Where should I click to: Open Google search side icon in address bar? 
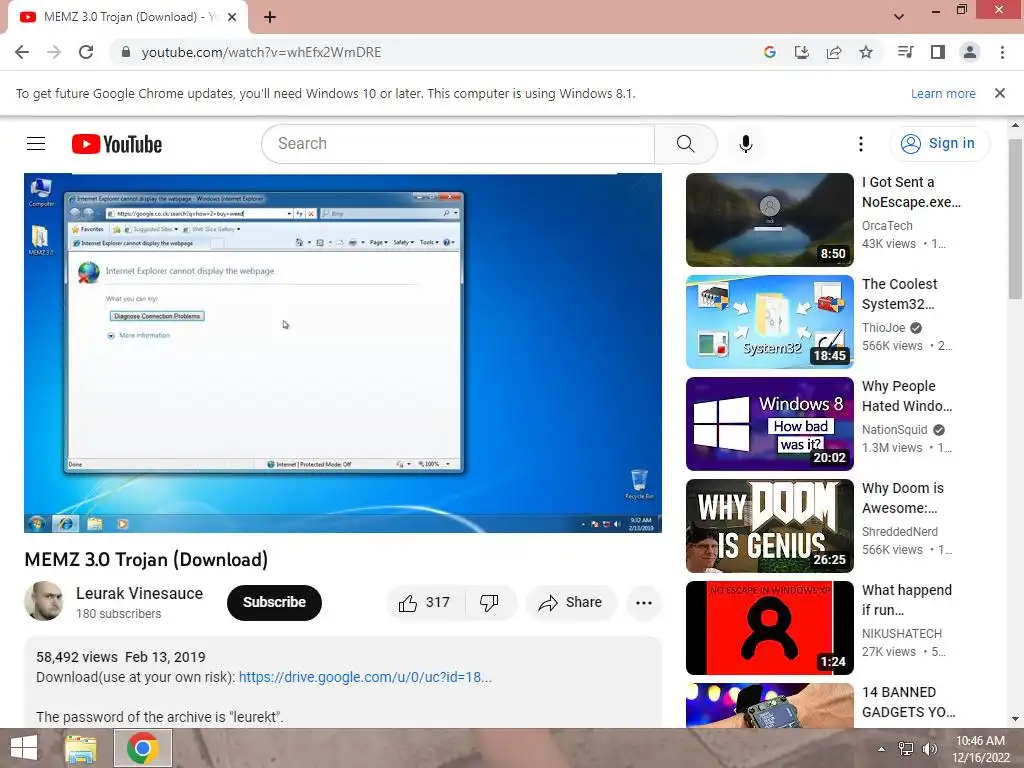pyautogui.click(x=770, y=52)
